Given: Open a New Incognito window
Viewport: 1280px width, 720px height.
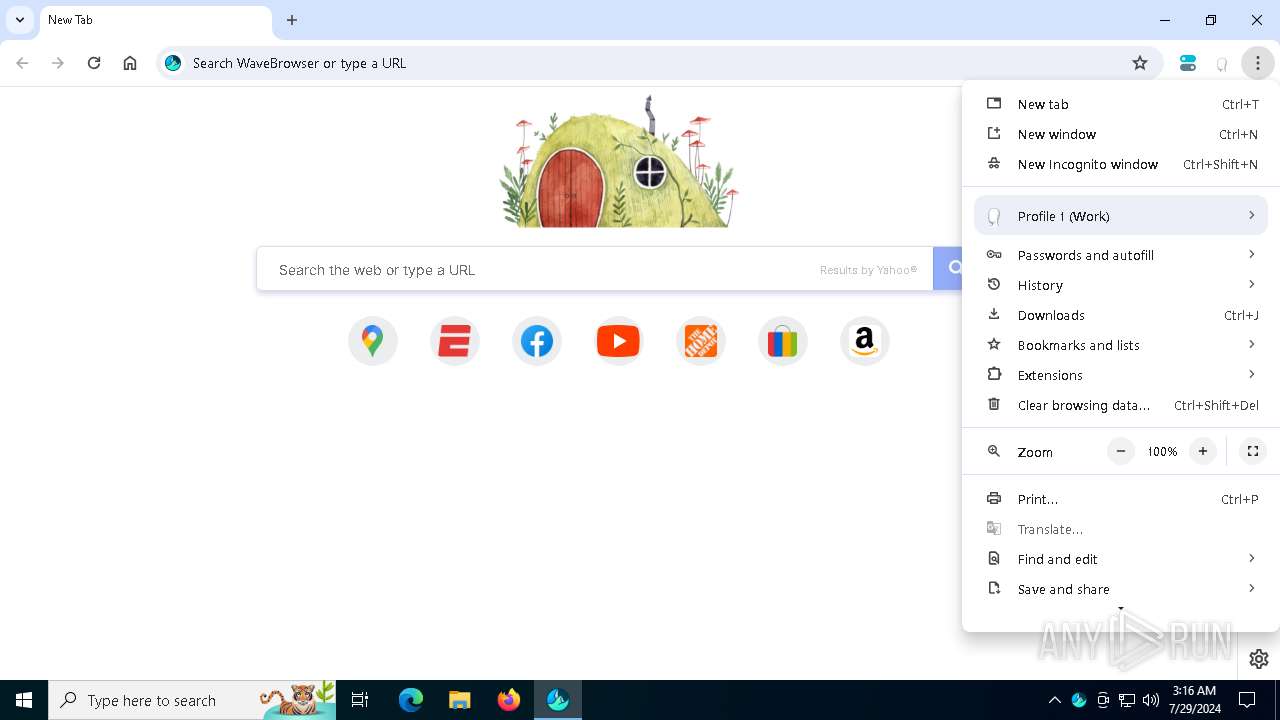Looking at the screenshot, I should [x=1121, y=164].
